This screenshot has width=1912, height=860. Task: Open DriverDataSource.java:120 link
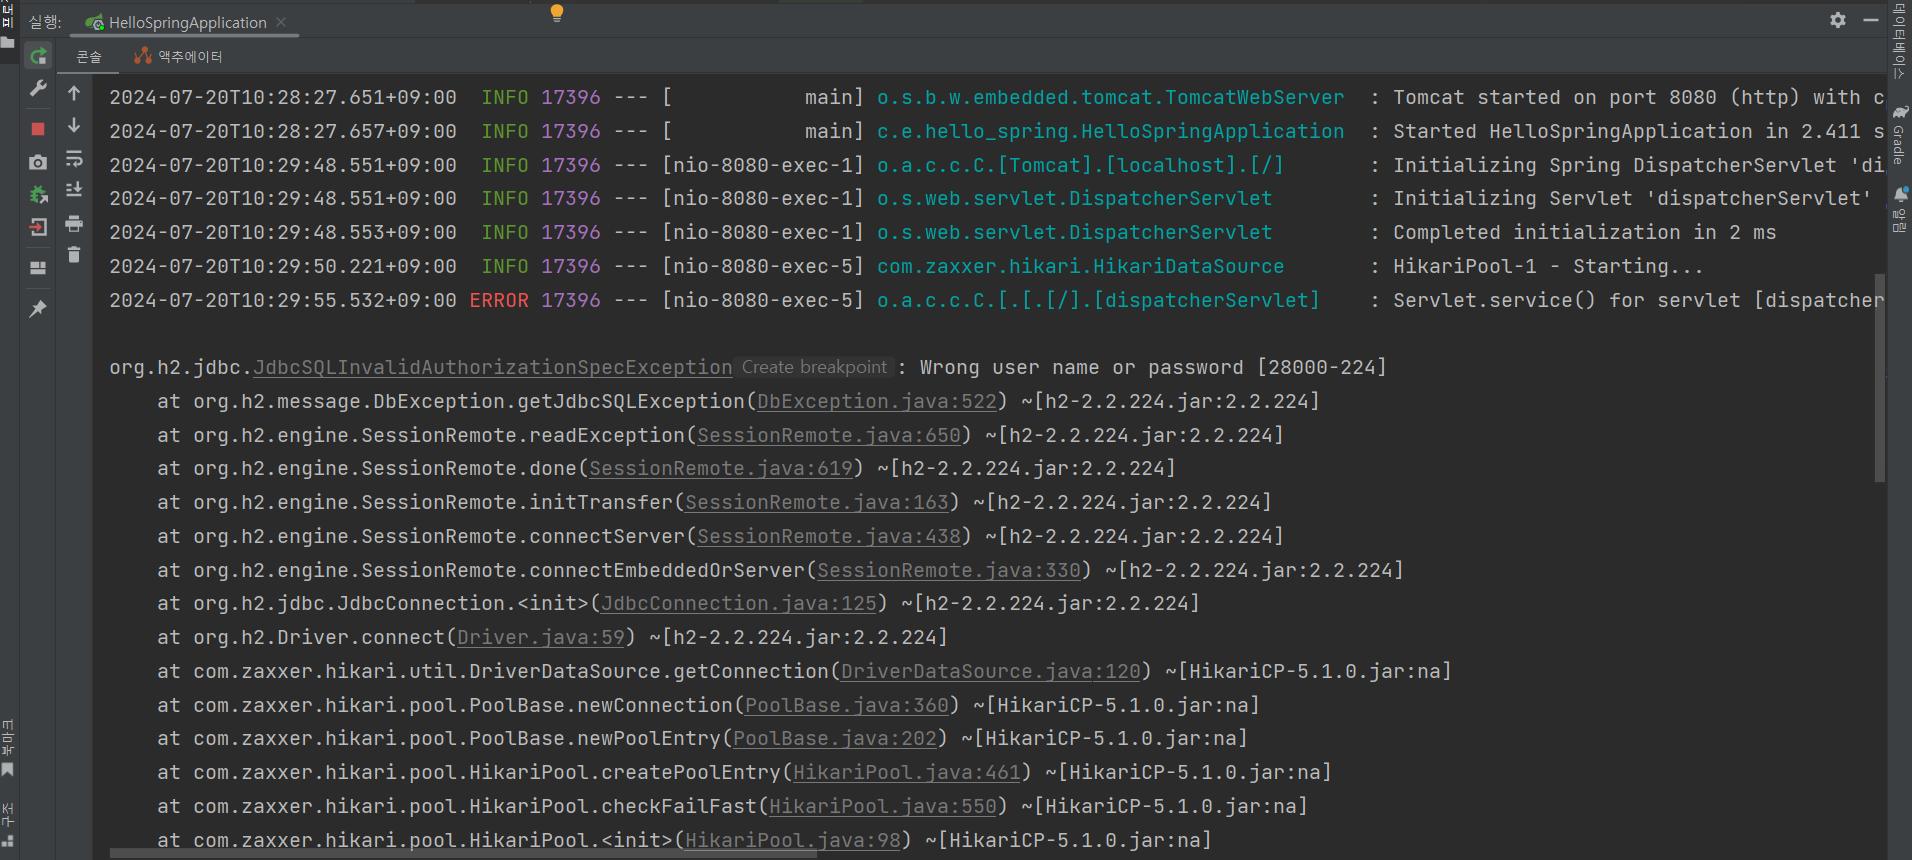(x=990, y=672)
